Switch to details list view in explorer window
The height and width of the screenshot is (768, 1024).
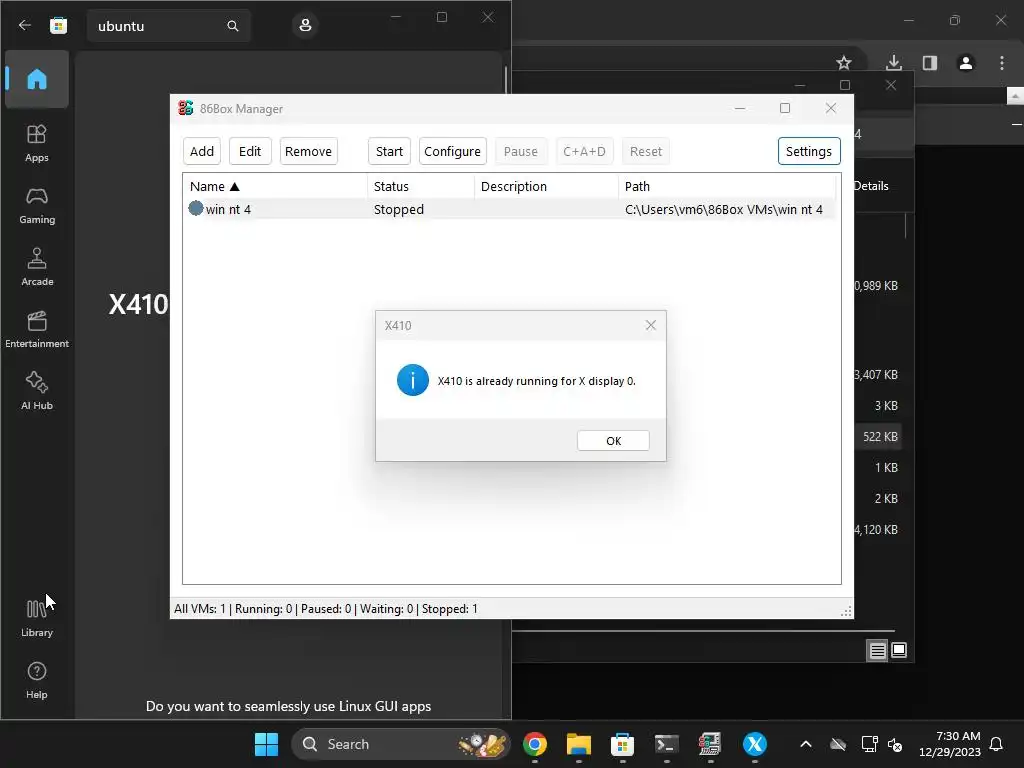click(x=877, y=650)
